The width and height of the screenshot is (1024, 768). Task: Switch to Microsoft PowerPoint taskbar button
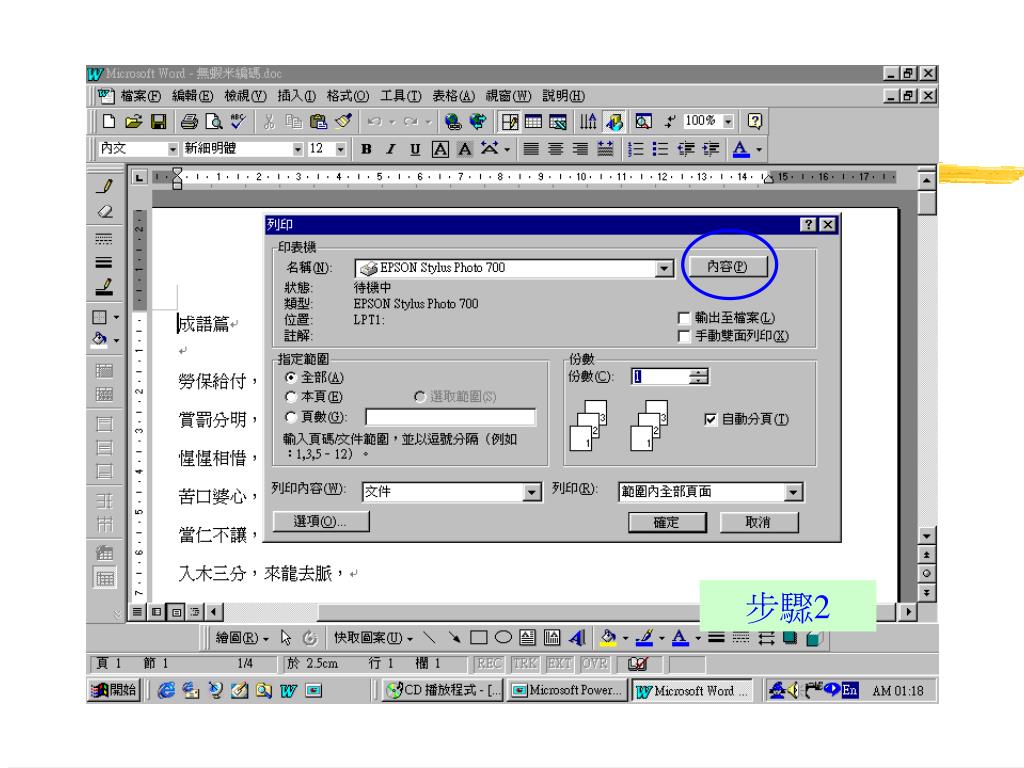[568, 690]
